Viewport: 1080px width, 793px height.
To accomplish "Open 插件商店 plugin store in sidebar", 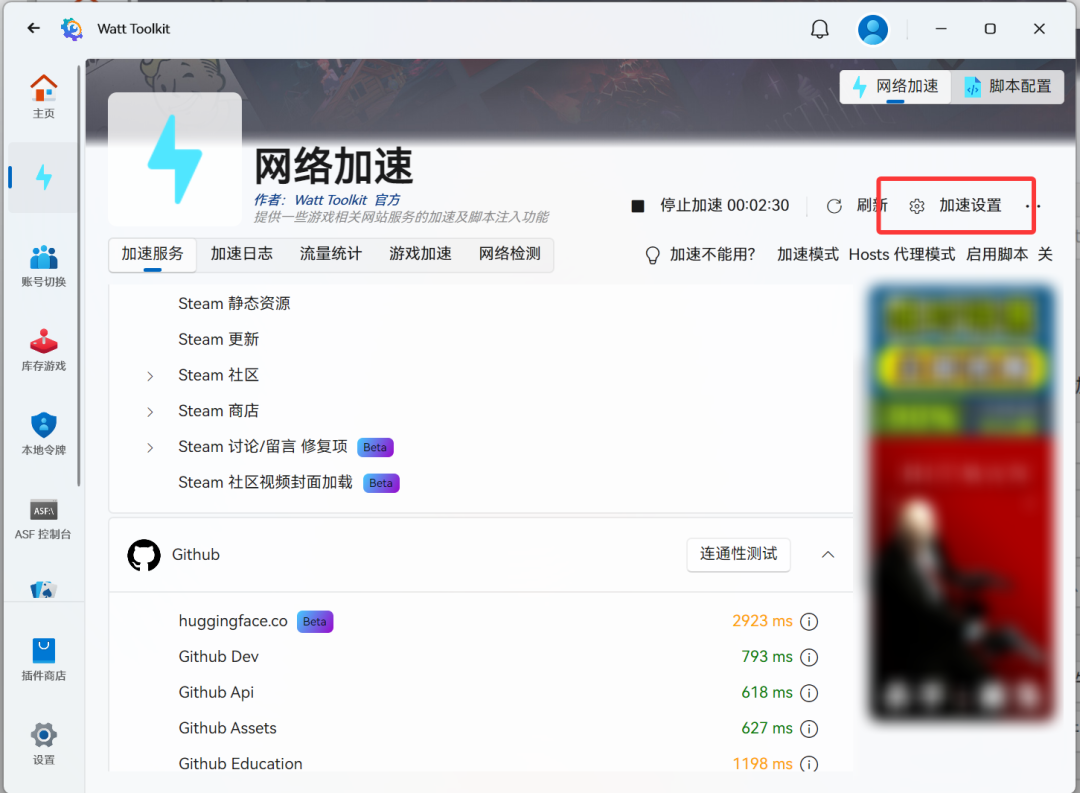I will click(x=43, y=660).
